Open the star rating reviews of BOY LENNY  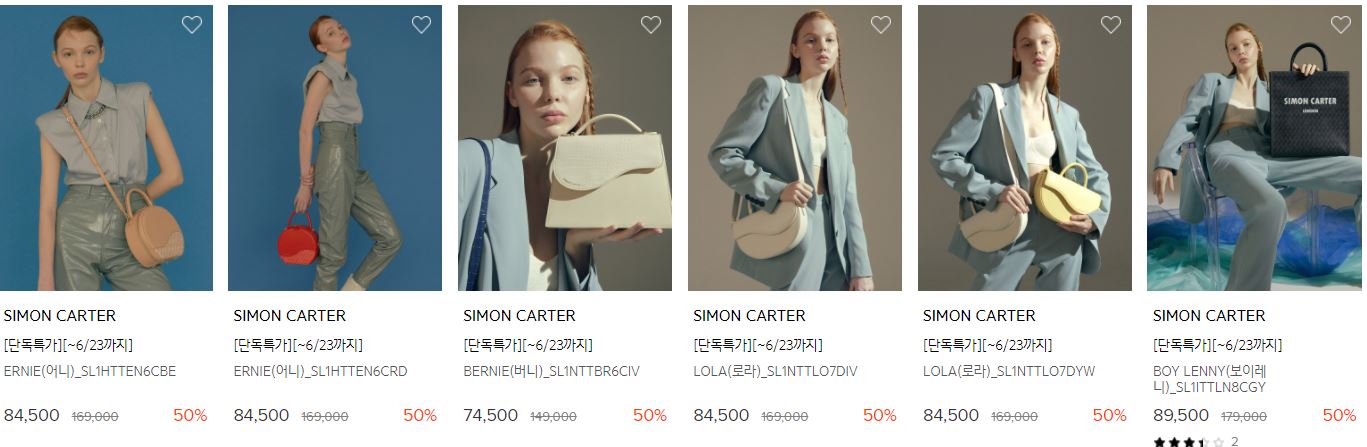coord(1196,441)
